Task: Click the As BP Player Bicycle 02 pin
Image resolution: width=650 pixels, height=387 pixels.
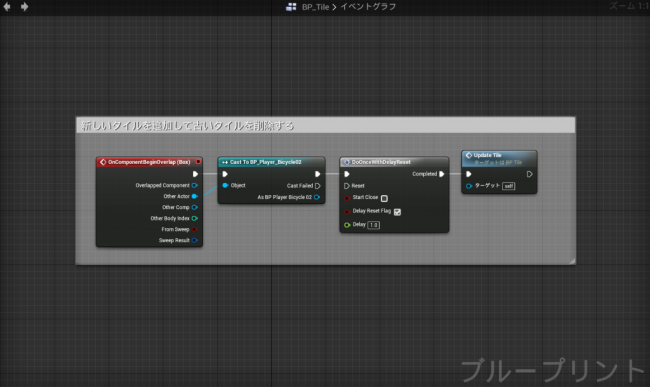Action: (x=317, y=197)
